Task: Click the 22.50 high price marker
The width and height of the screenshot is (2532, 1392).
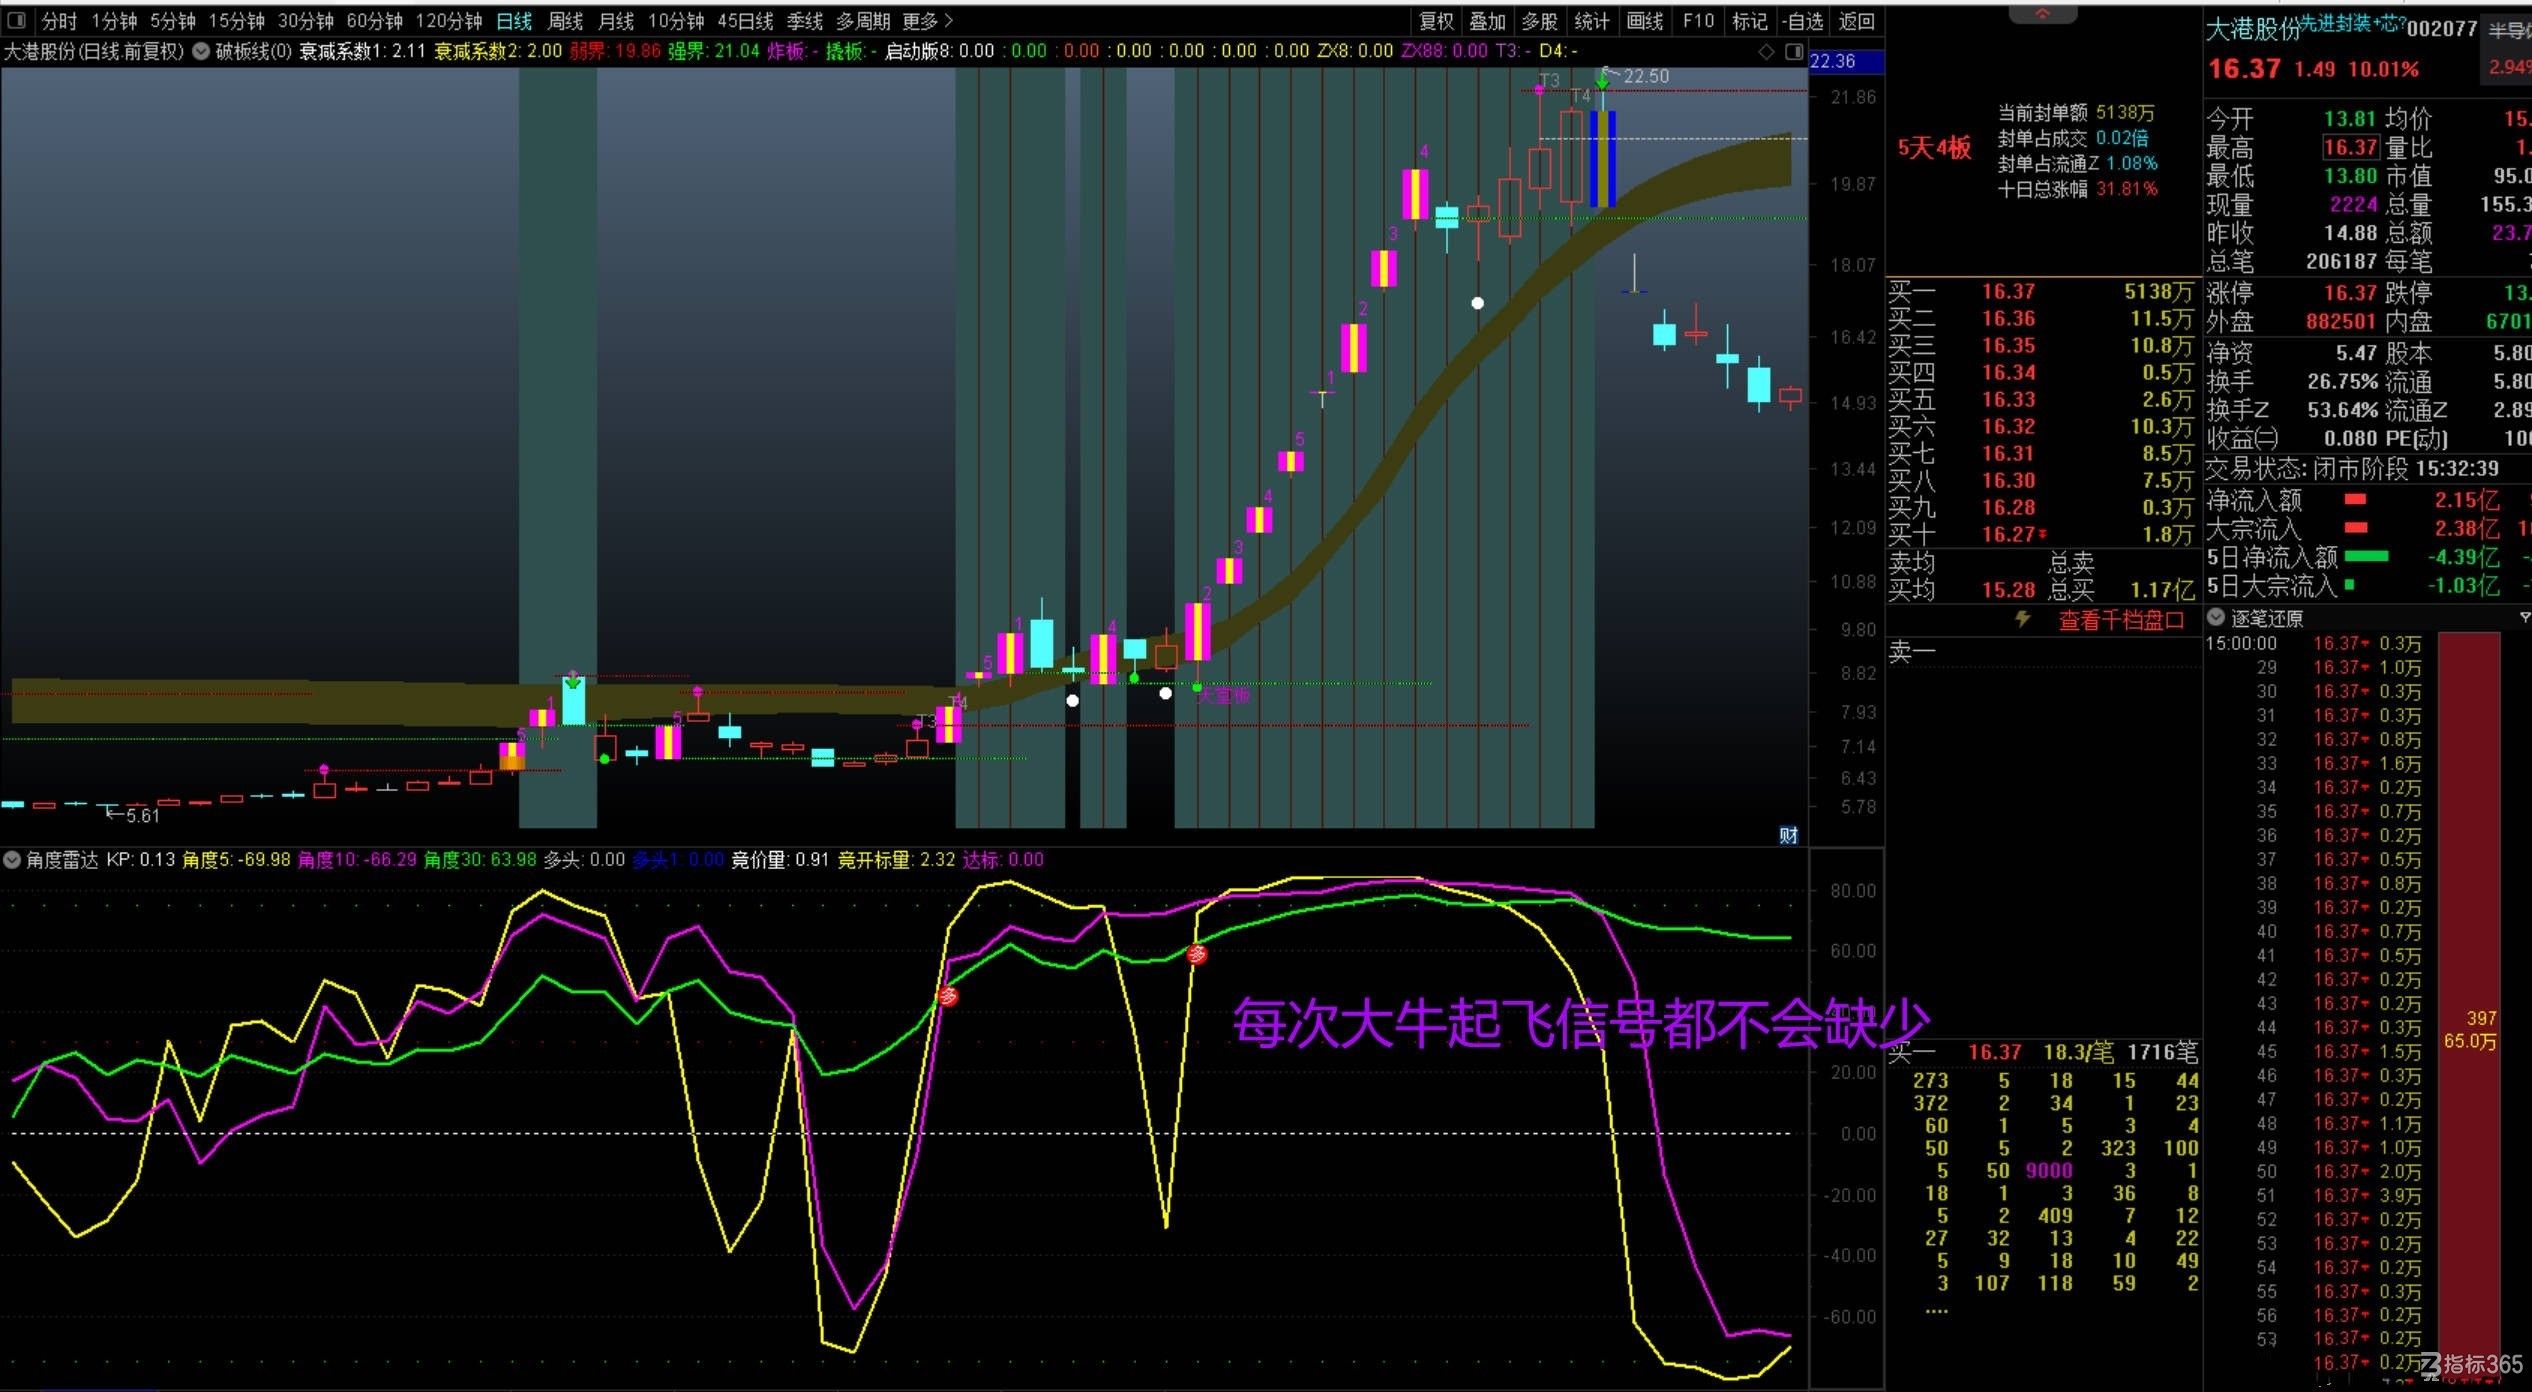Action: [1646, 76]
